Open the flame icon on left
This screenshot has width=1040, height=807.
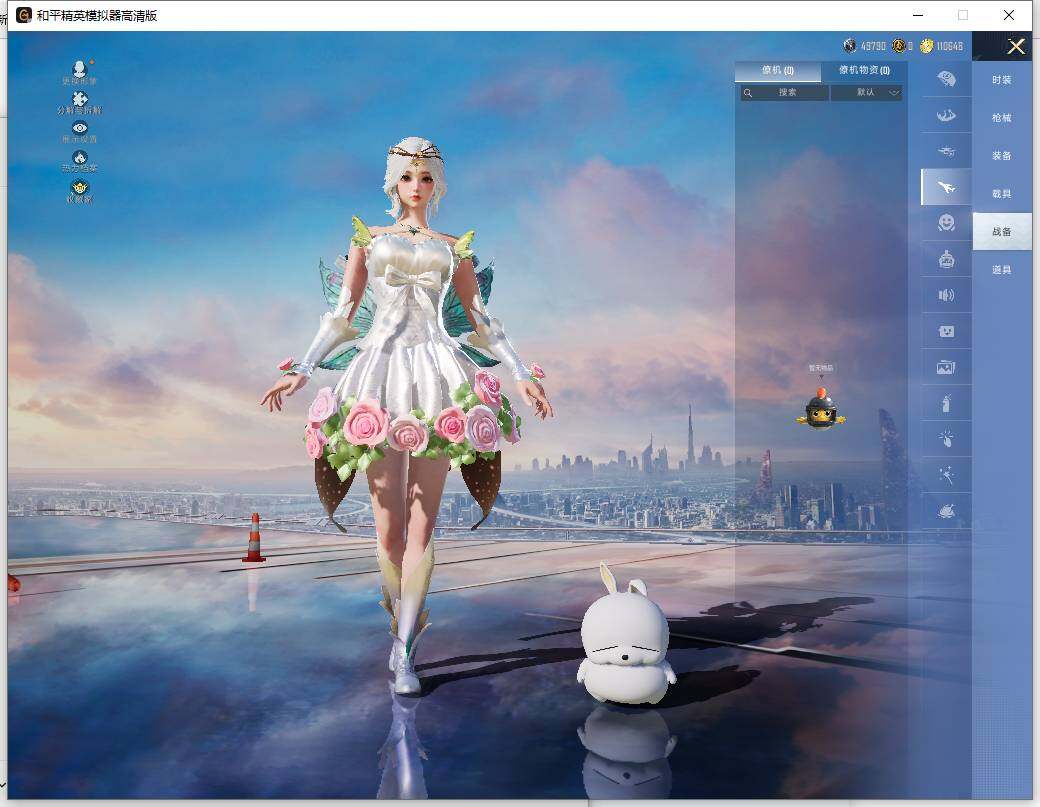point(80,157)
